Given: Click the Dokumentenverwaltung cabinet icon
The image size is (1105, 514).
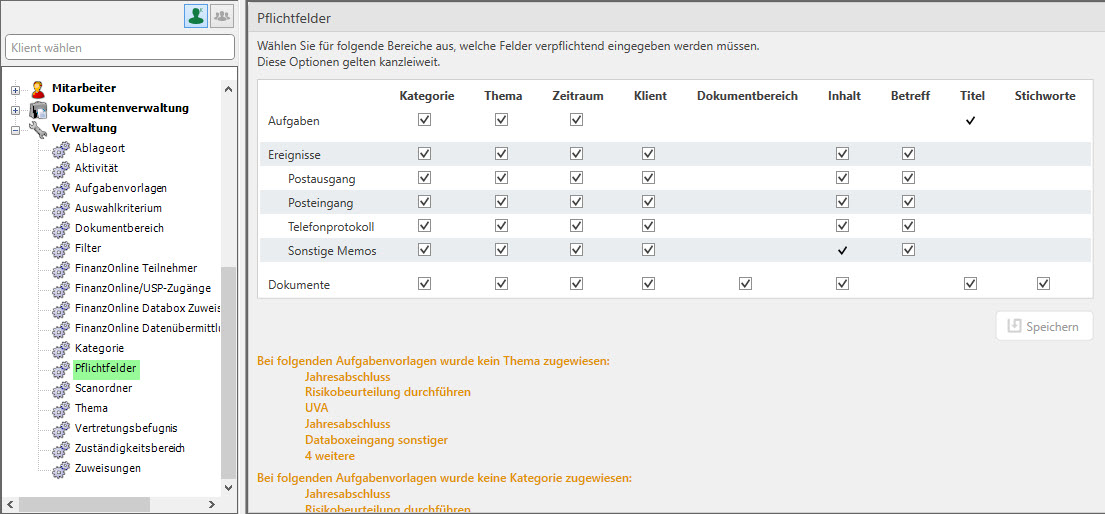Looking at the screenshot, I should [x=38, y=109].
